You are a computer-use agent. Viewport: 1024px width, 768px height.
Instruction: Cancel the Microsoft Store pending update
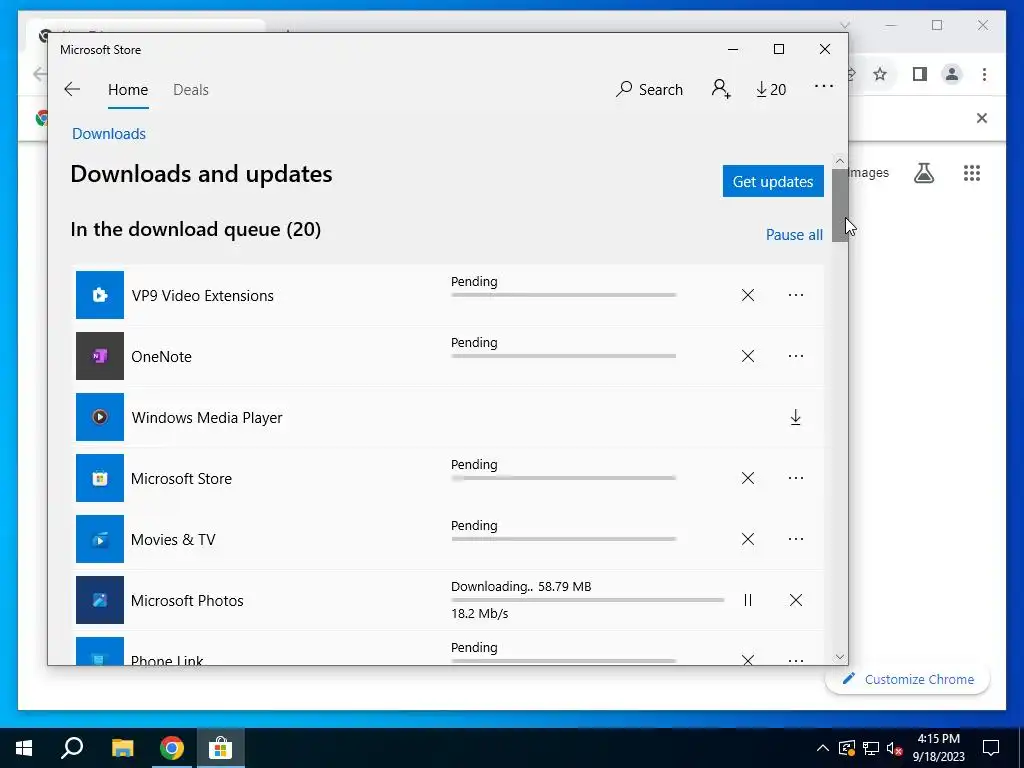point(748,478)
